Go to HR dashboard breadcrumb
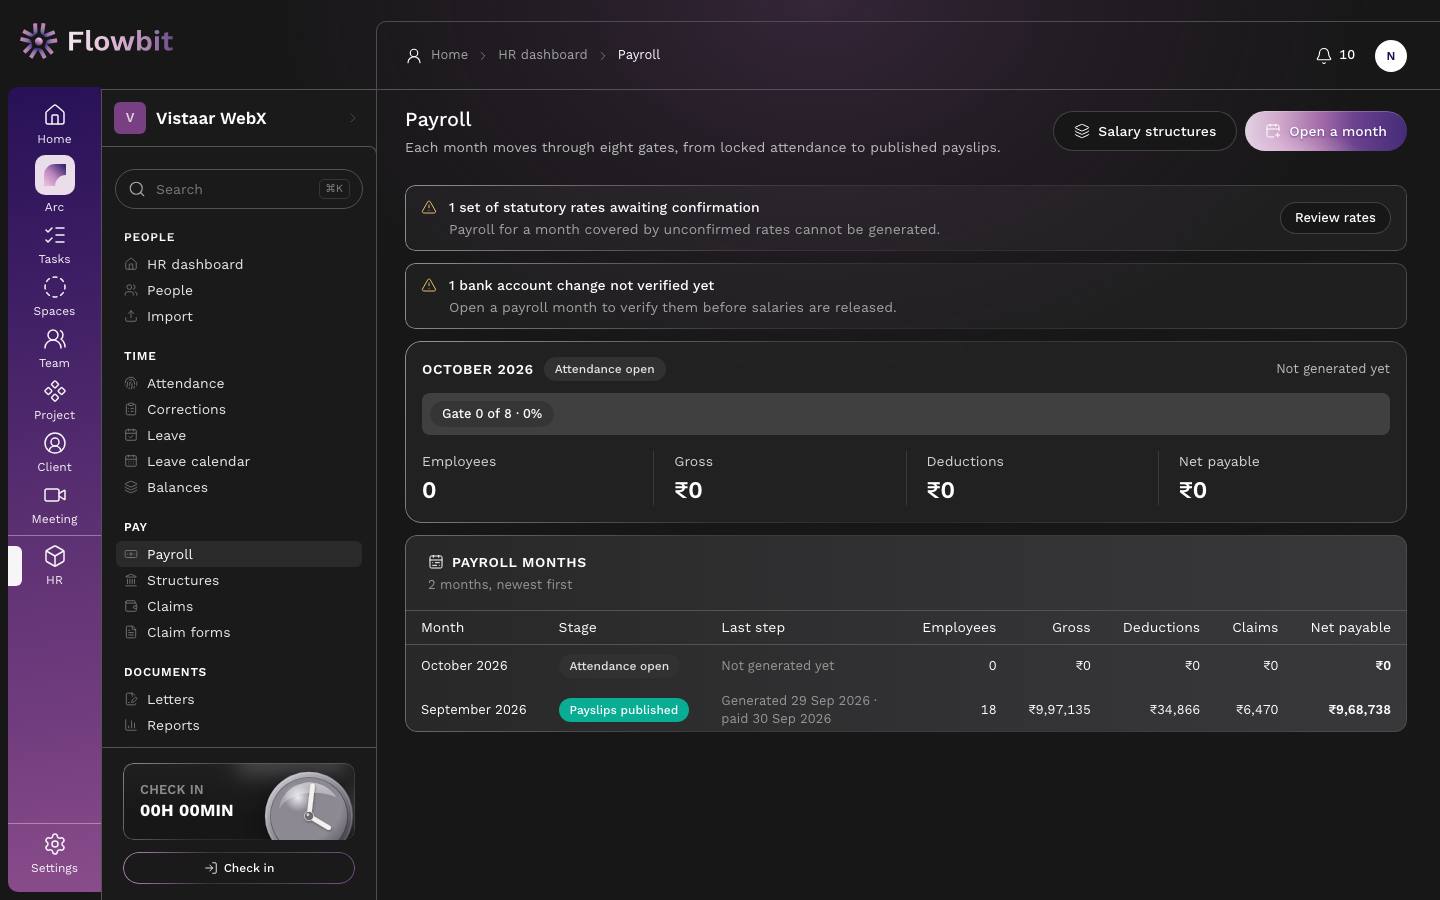The image size is (1440, 900). coord(543,55)
